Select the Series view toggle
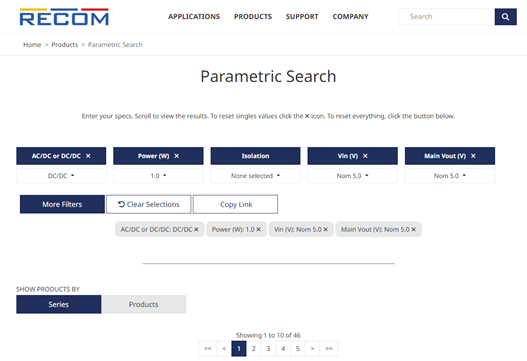 click(x=58, y=305)
